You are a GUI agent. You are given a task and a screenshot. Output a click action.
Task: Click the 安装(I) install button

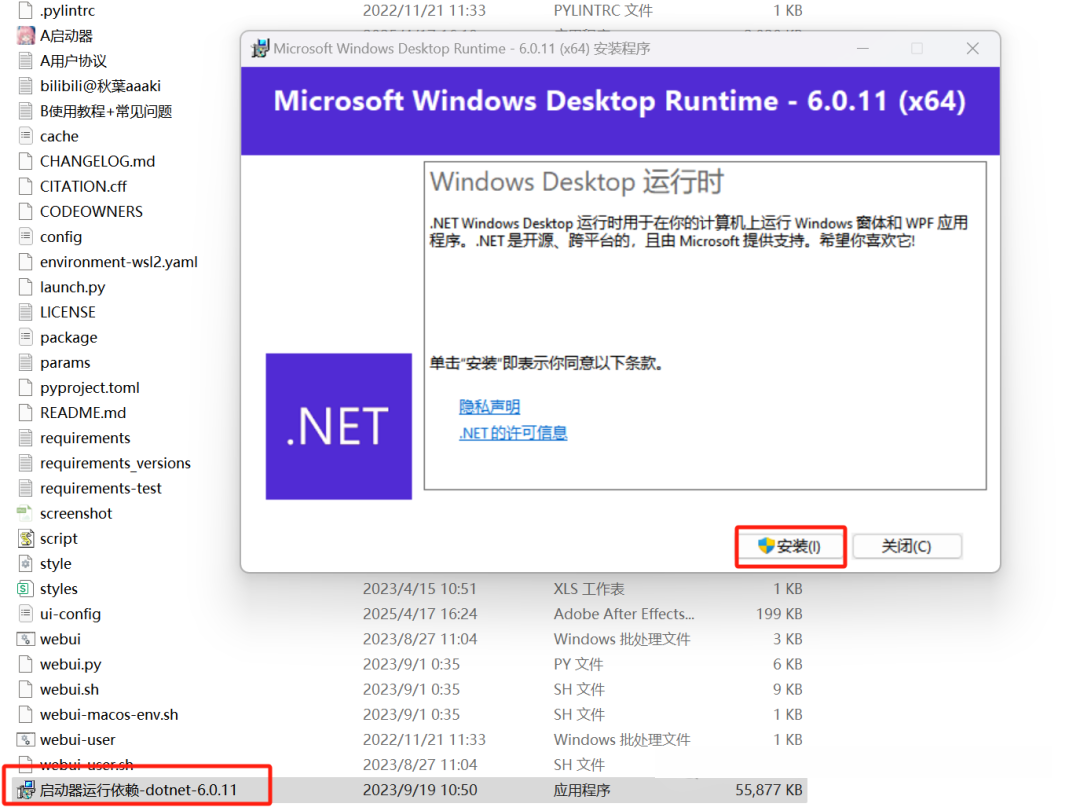point(790,547)
